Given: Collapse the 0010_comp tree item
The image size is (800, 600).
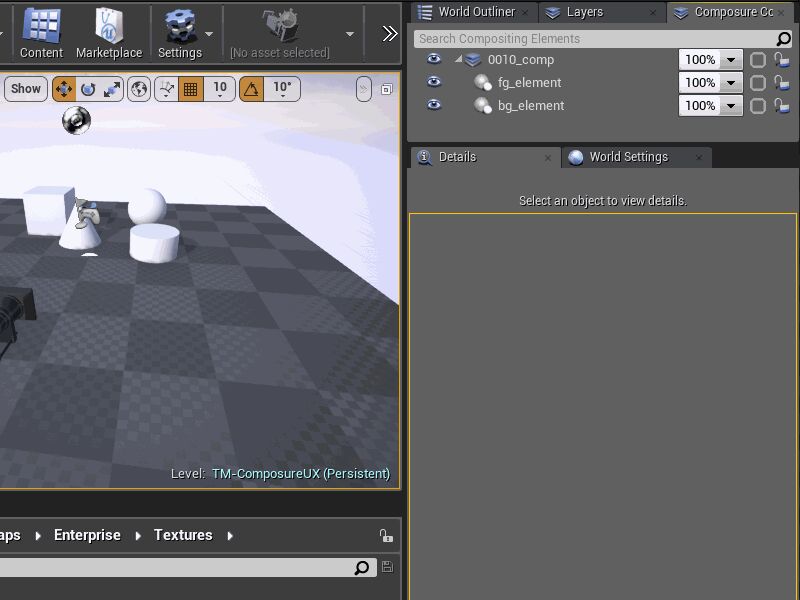Looking at the screenshot, I should [x=459, y=59].
